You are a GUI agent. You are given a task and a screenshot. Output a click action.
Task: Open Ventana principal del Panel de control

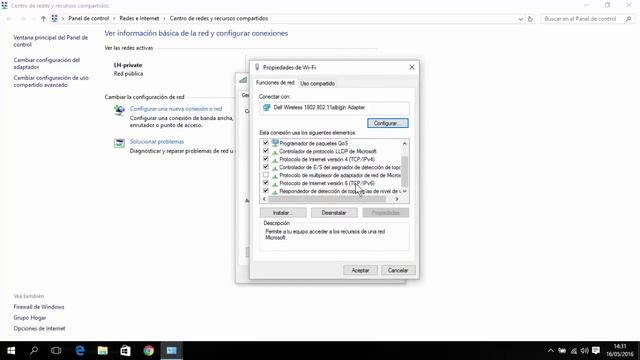pyautogui.click(x=51, y=41)
